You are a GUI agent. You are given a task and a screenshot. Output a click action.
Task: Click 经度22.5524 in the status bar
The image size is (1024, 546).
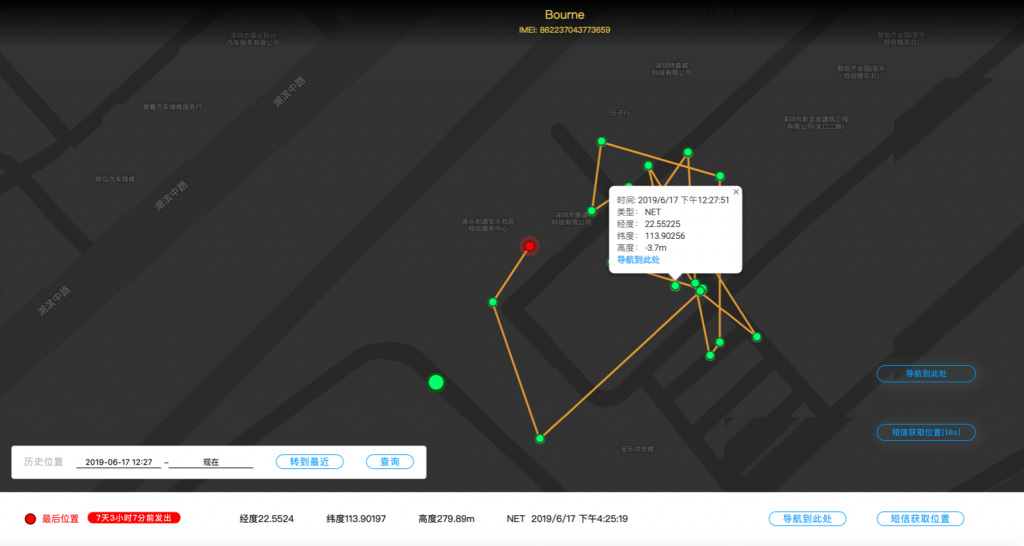click(266, 519)
